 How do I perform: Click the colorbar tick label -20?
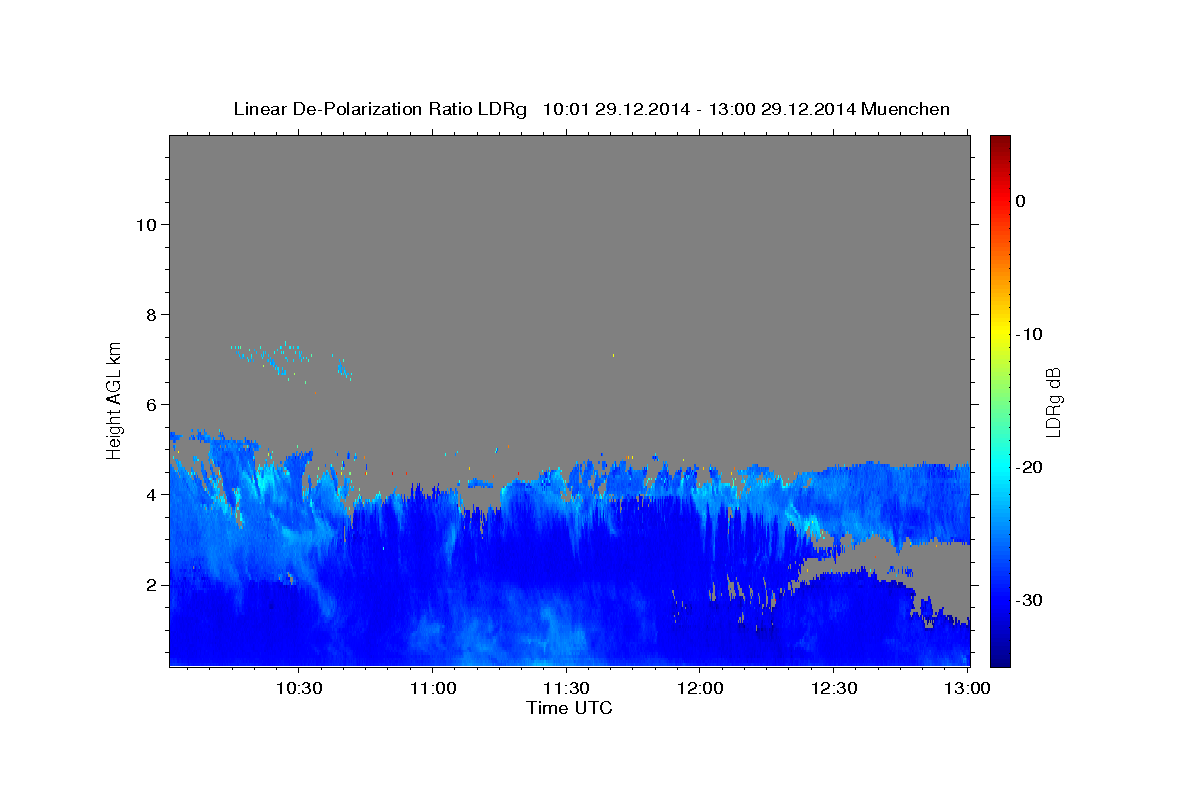coord(1030,467)
